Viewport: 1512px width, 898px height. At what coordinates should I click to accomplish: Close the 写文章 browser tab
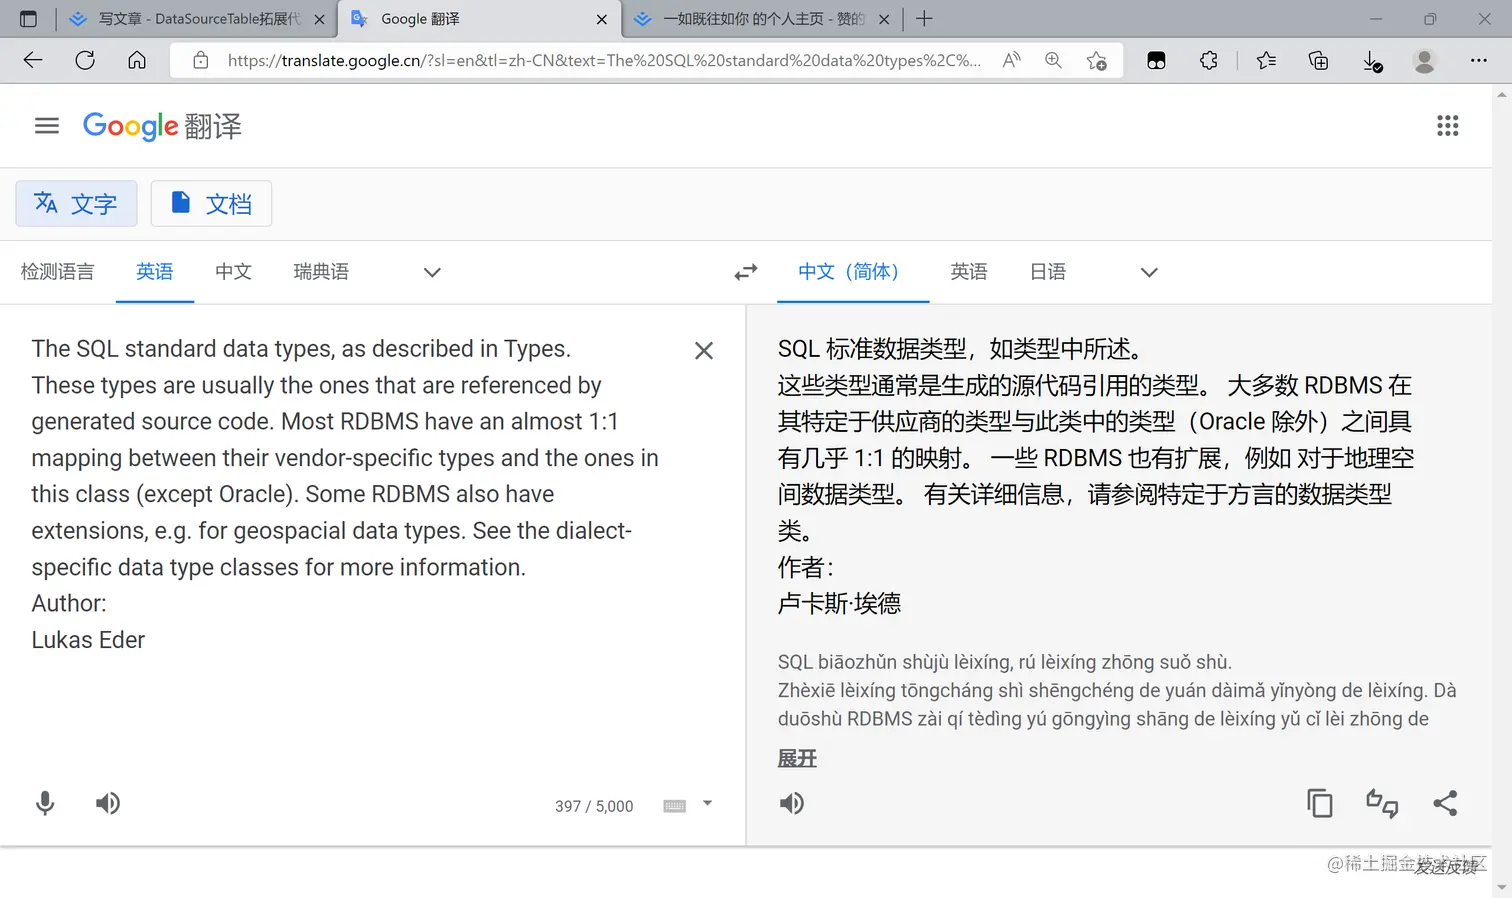320,19
